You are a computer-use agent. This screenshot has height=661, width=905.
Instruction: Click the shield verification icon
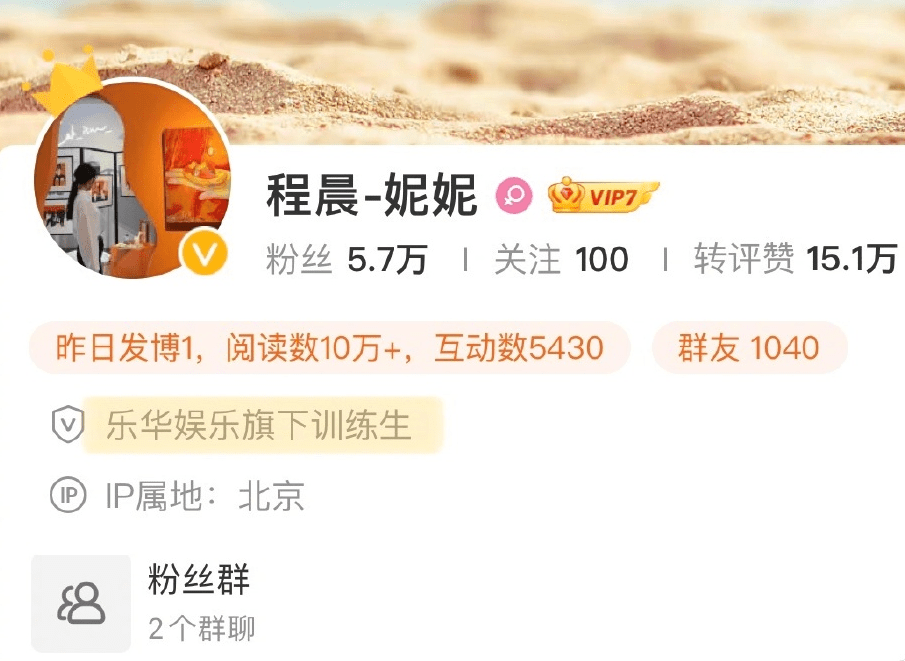[68, 425]
